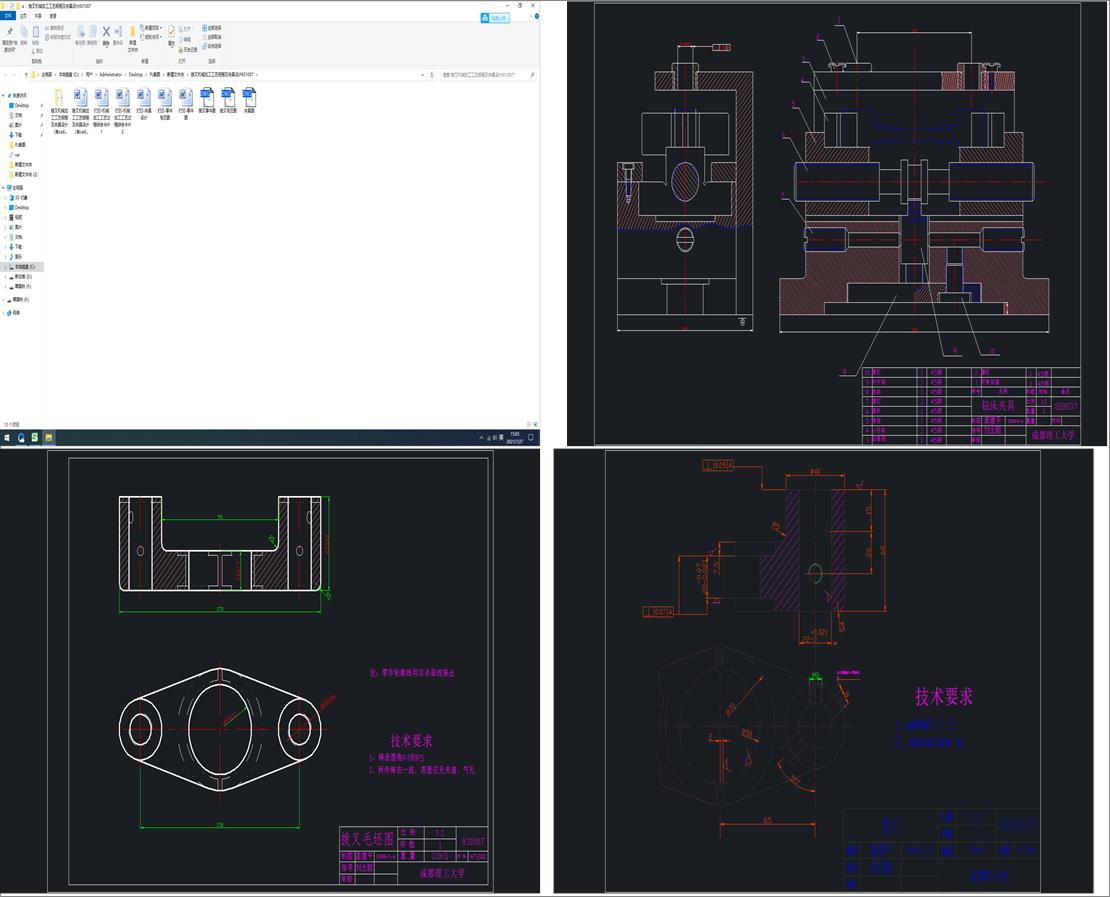
Task: Click Invert selection (反向选择) in ribbon
Action: 212,46
